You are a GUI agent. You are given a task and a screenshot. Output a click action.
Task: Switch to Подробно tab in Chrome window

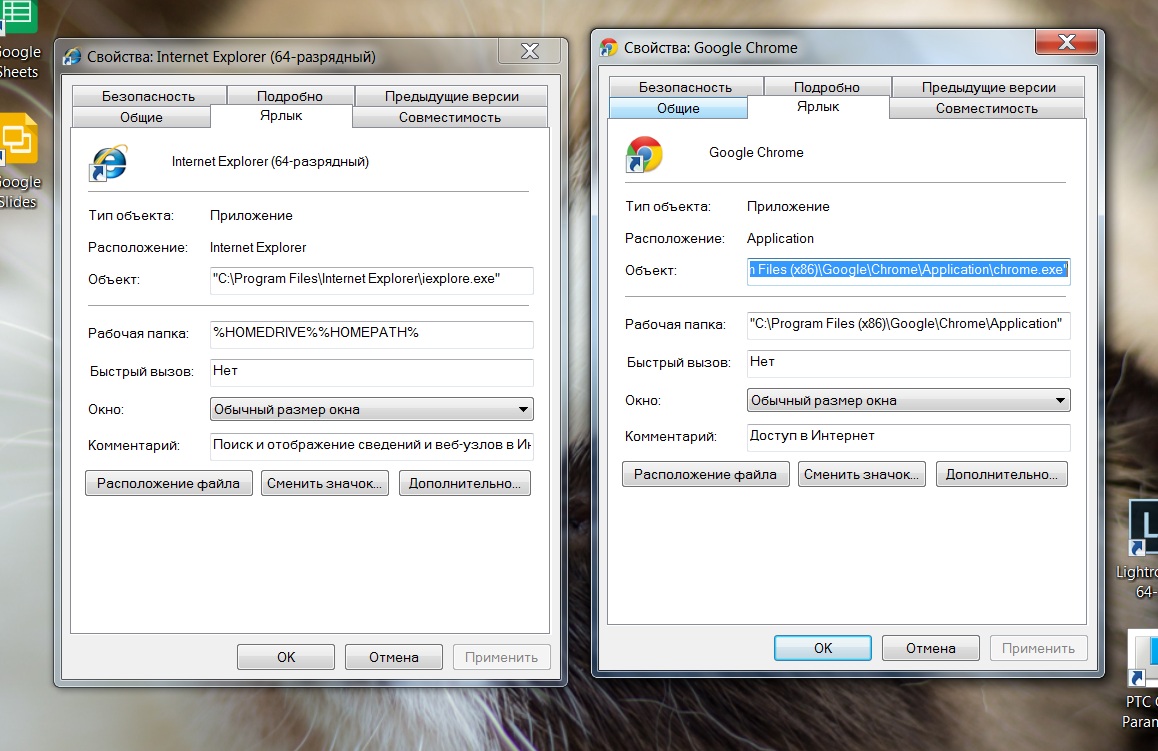click(826, 87)
